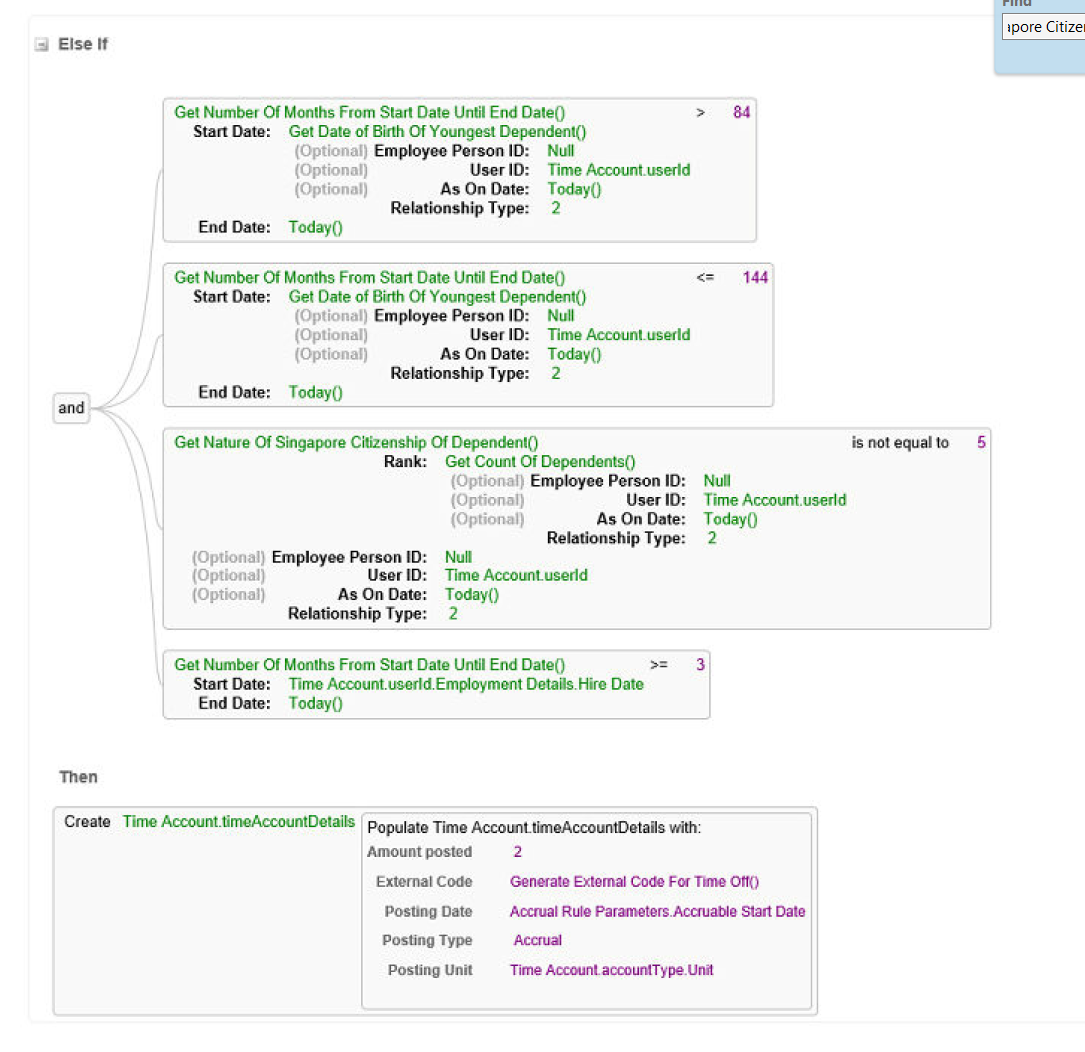Change the 'is not equal to' operator
The width and height of the screenshot is (1085, 1052).
tap(900, 442)
